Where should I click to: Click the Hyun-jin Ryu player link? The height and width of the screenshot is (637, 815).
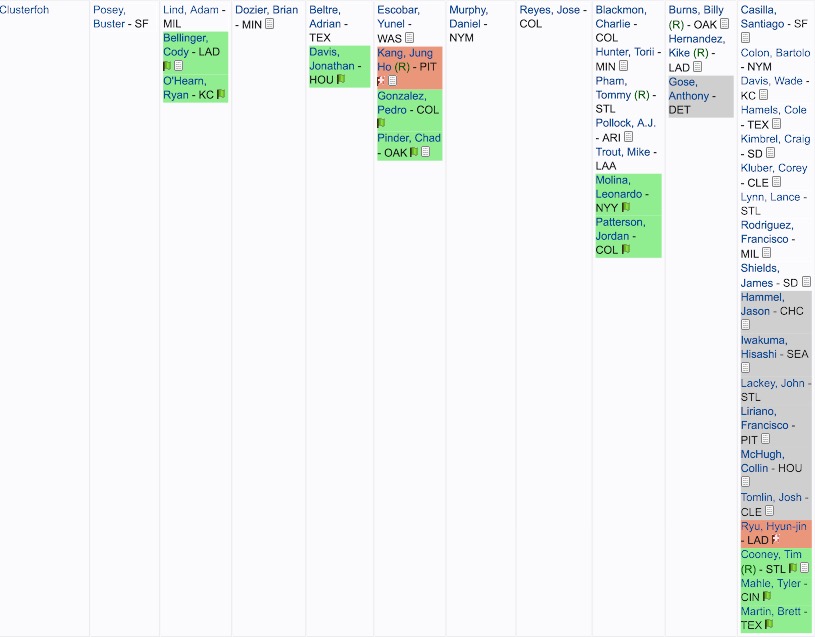(x=773, y=526)
